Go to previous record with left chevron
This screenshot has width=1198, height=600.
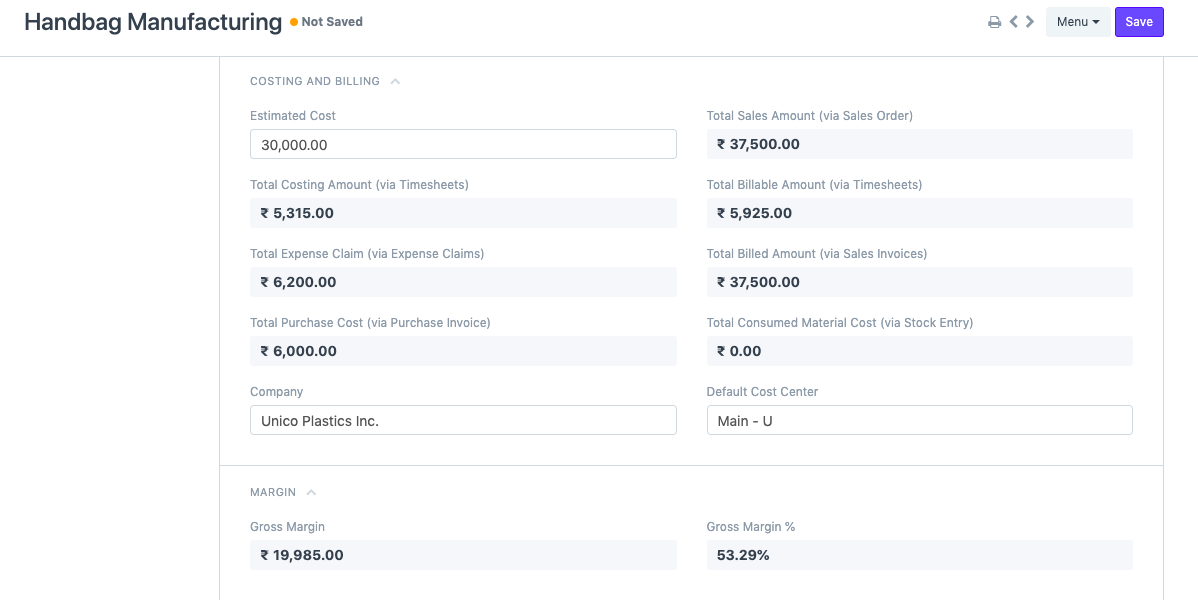point(1014,21)
